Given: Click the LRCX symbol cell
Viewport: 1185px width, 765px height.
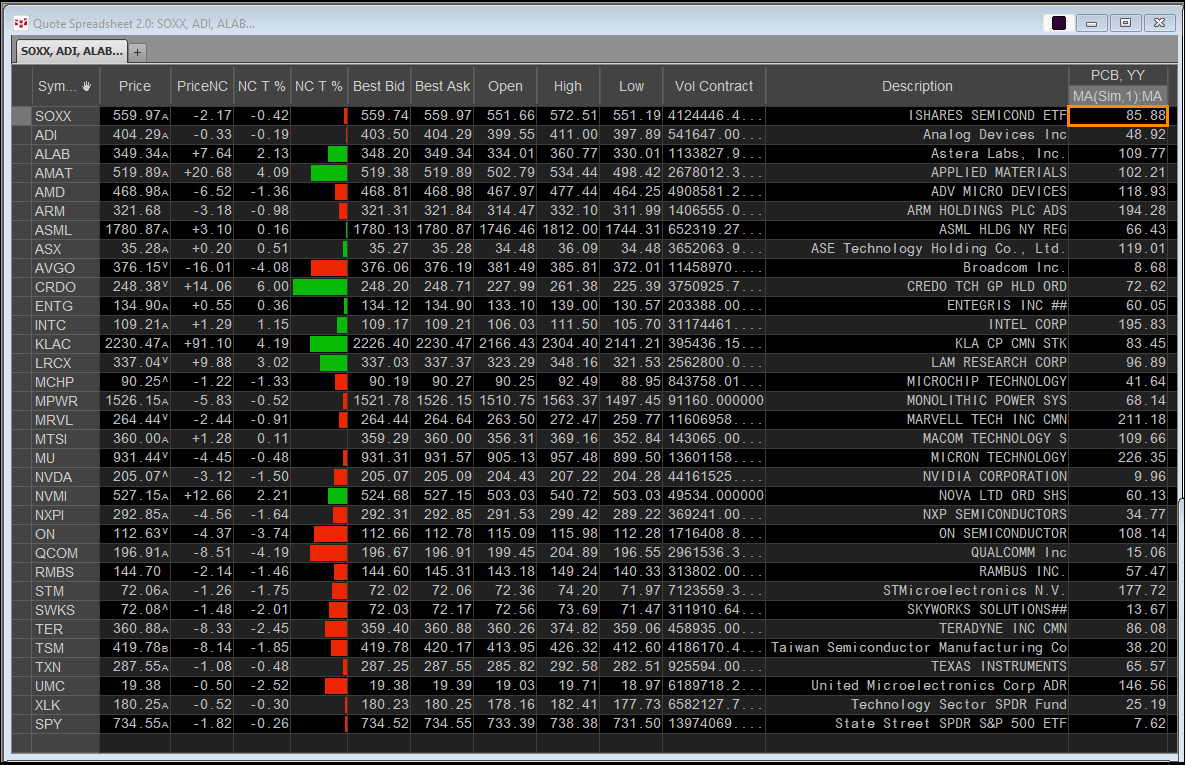Looking at the screenshot, I should coord(65,363).
